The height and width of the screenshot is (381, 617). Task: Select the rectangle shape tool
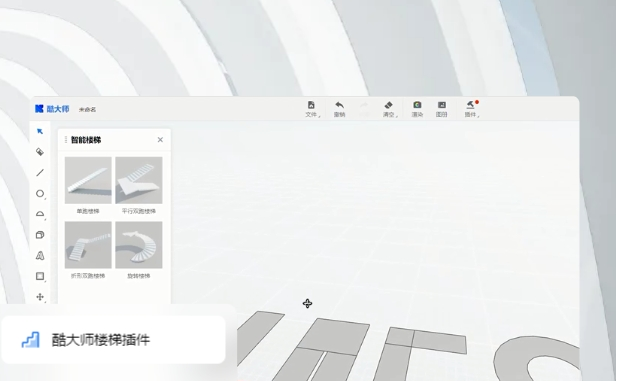(40, 276)
